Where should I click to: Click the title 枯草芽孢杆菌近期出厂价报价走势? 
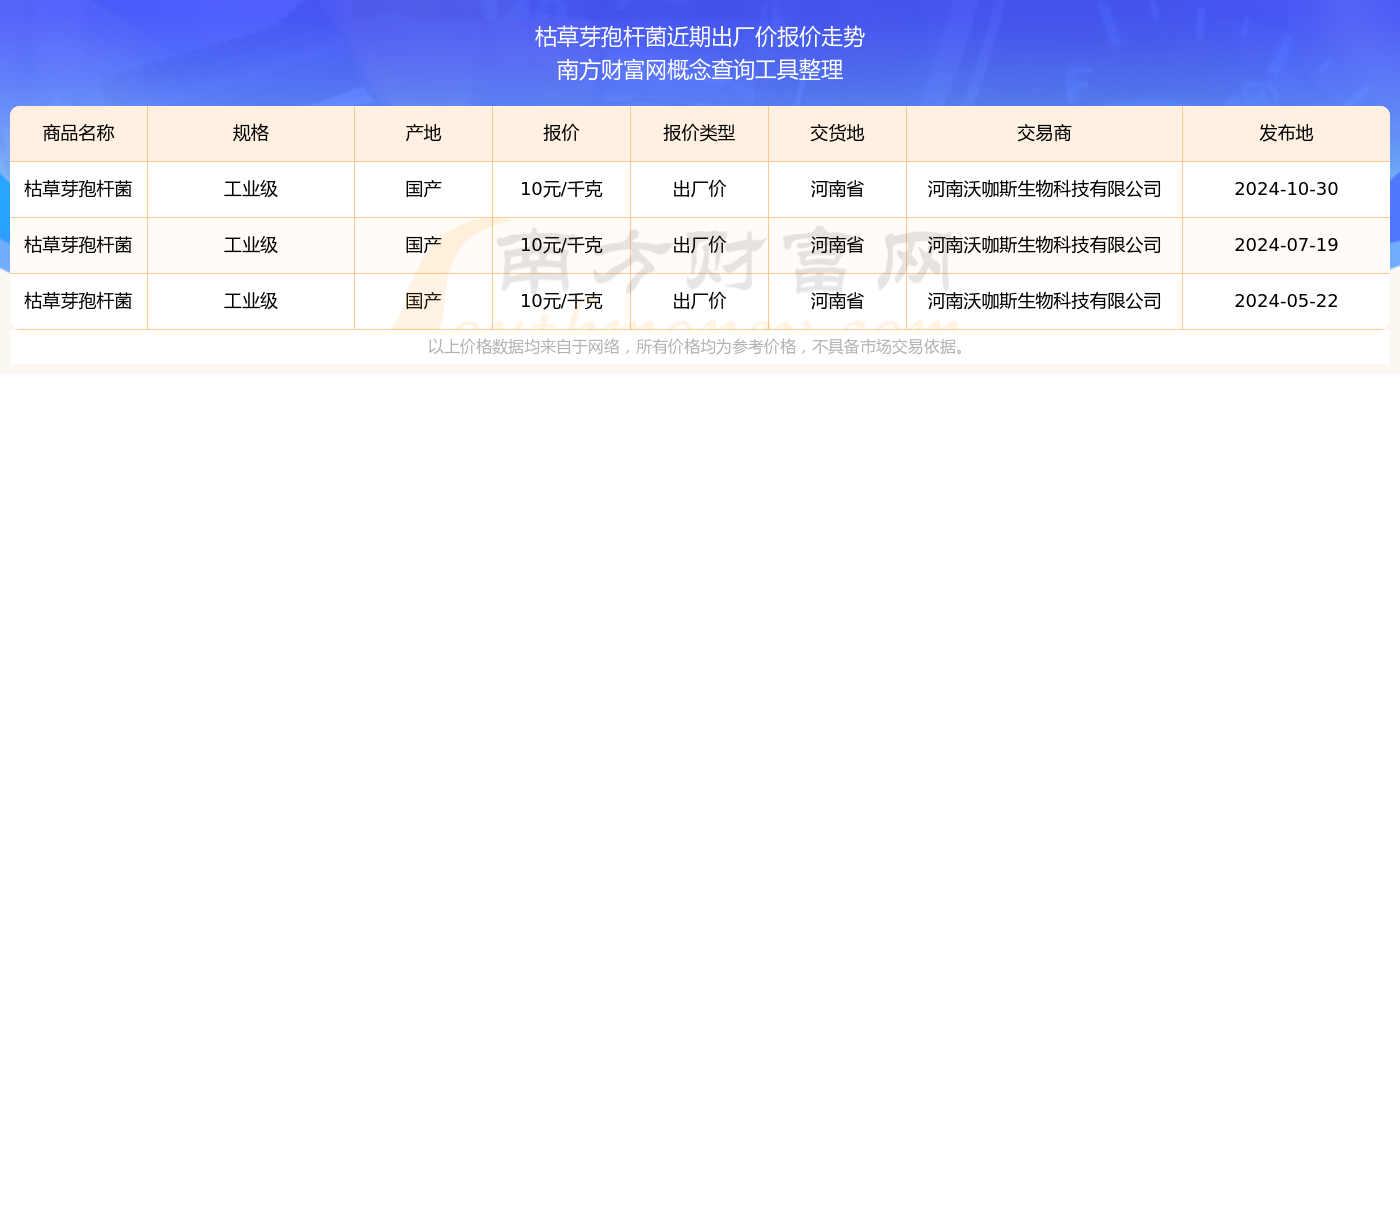(700, 37)
